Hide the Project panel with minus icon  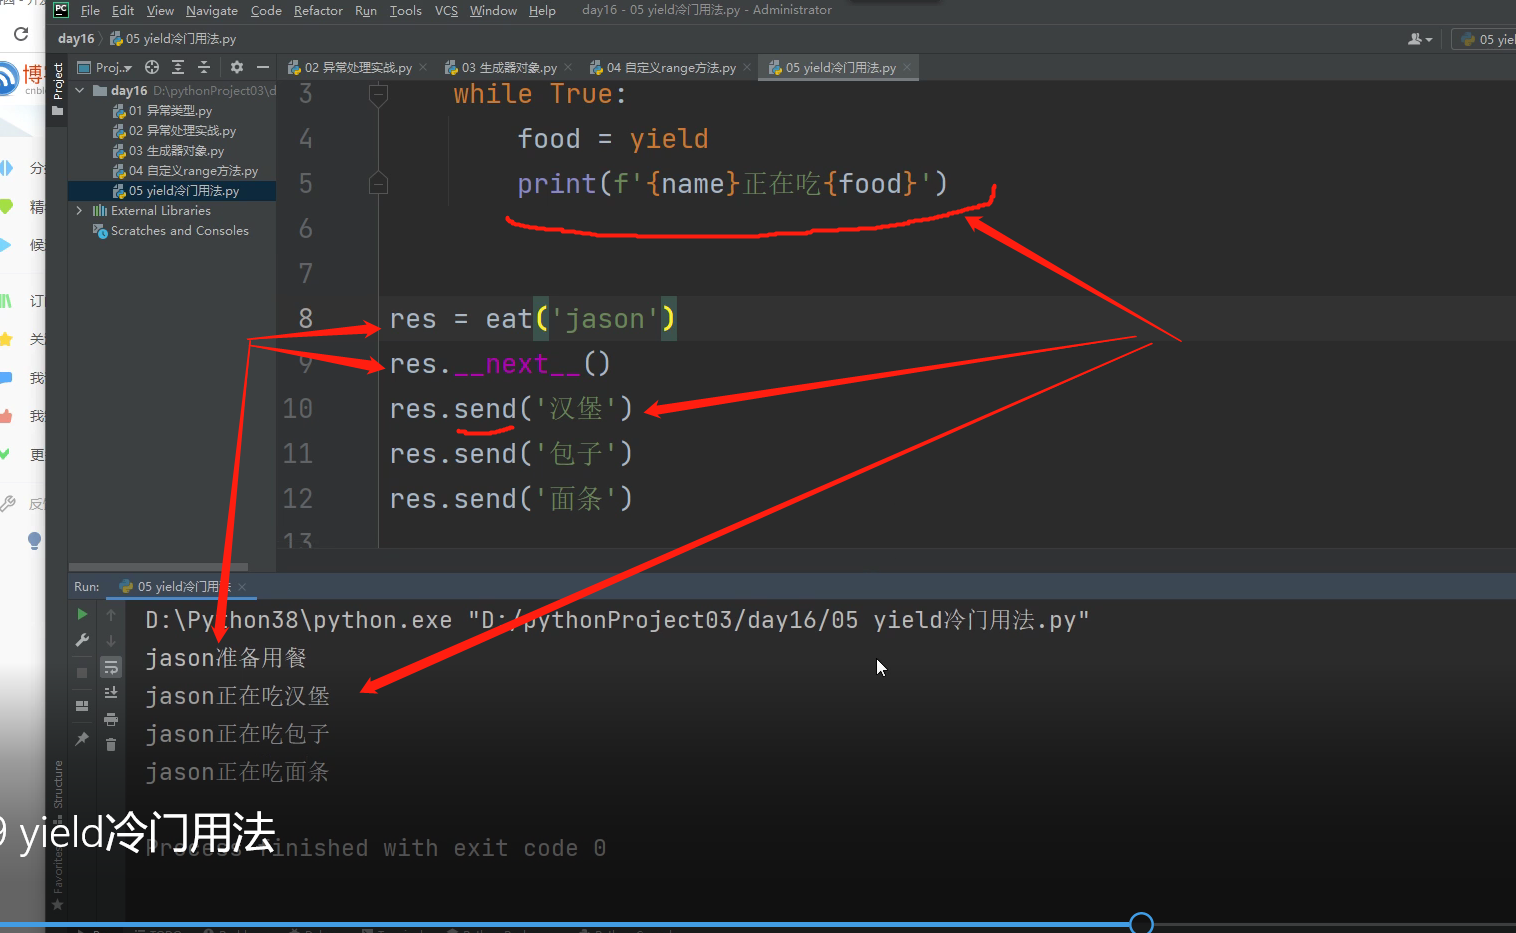click(x=263, y=67)
